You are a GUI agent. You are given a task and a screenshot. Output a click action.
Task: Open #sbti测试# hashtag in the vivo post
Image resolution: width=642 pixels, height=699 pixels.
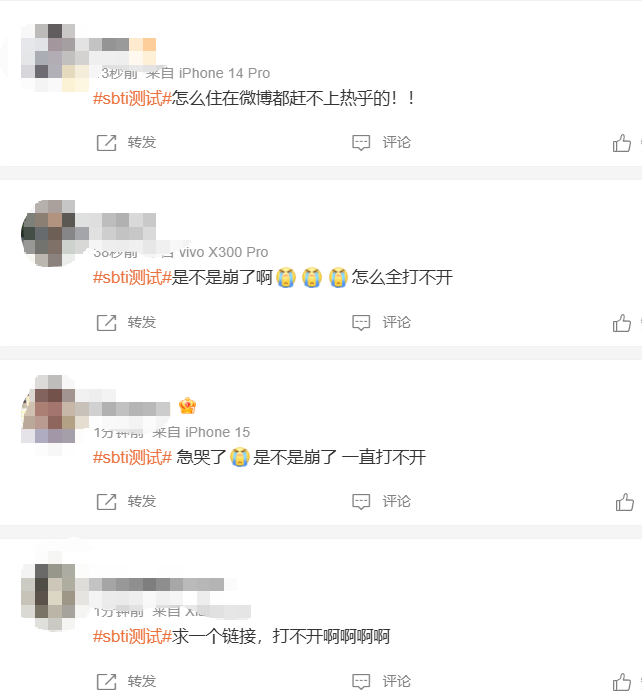[132, 277]
